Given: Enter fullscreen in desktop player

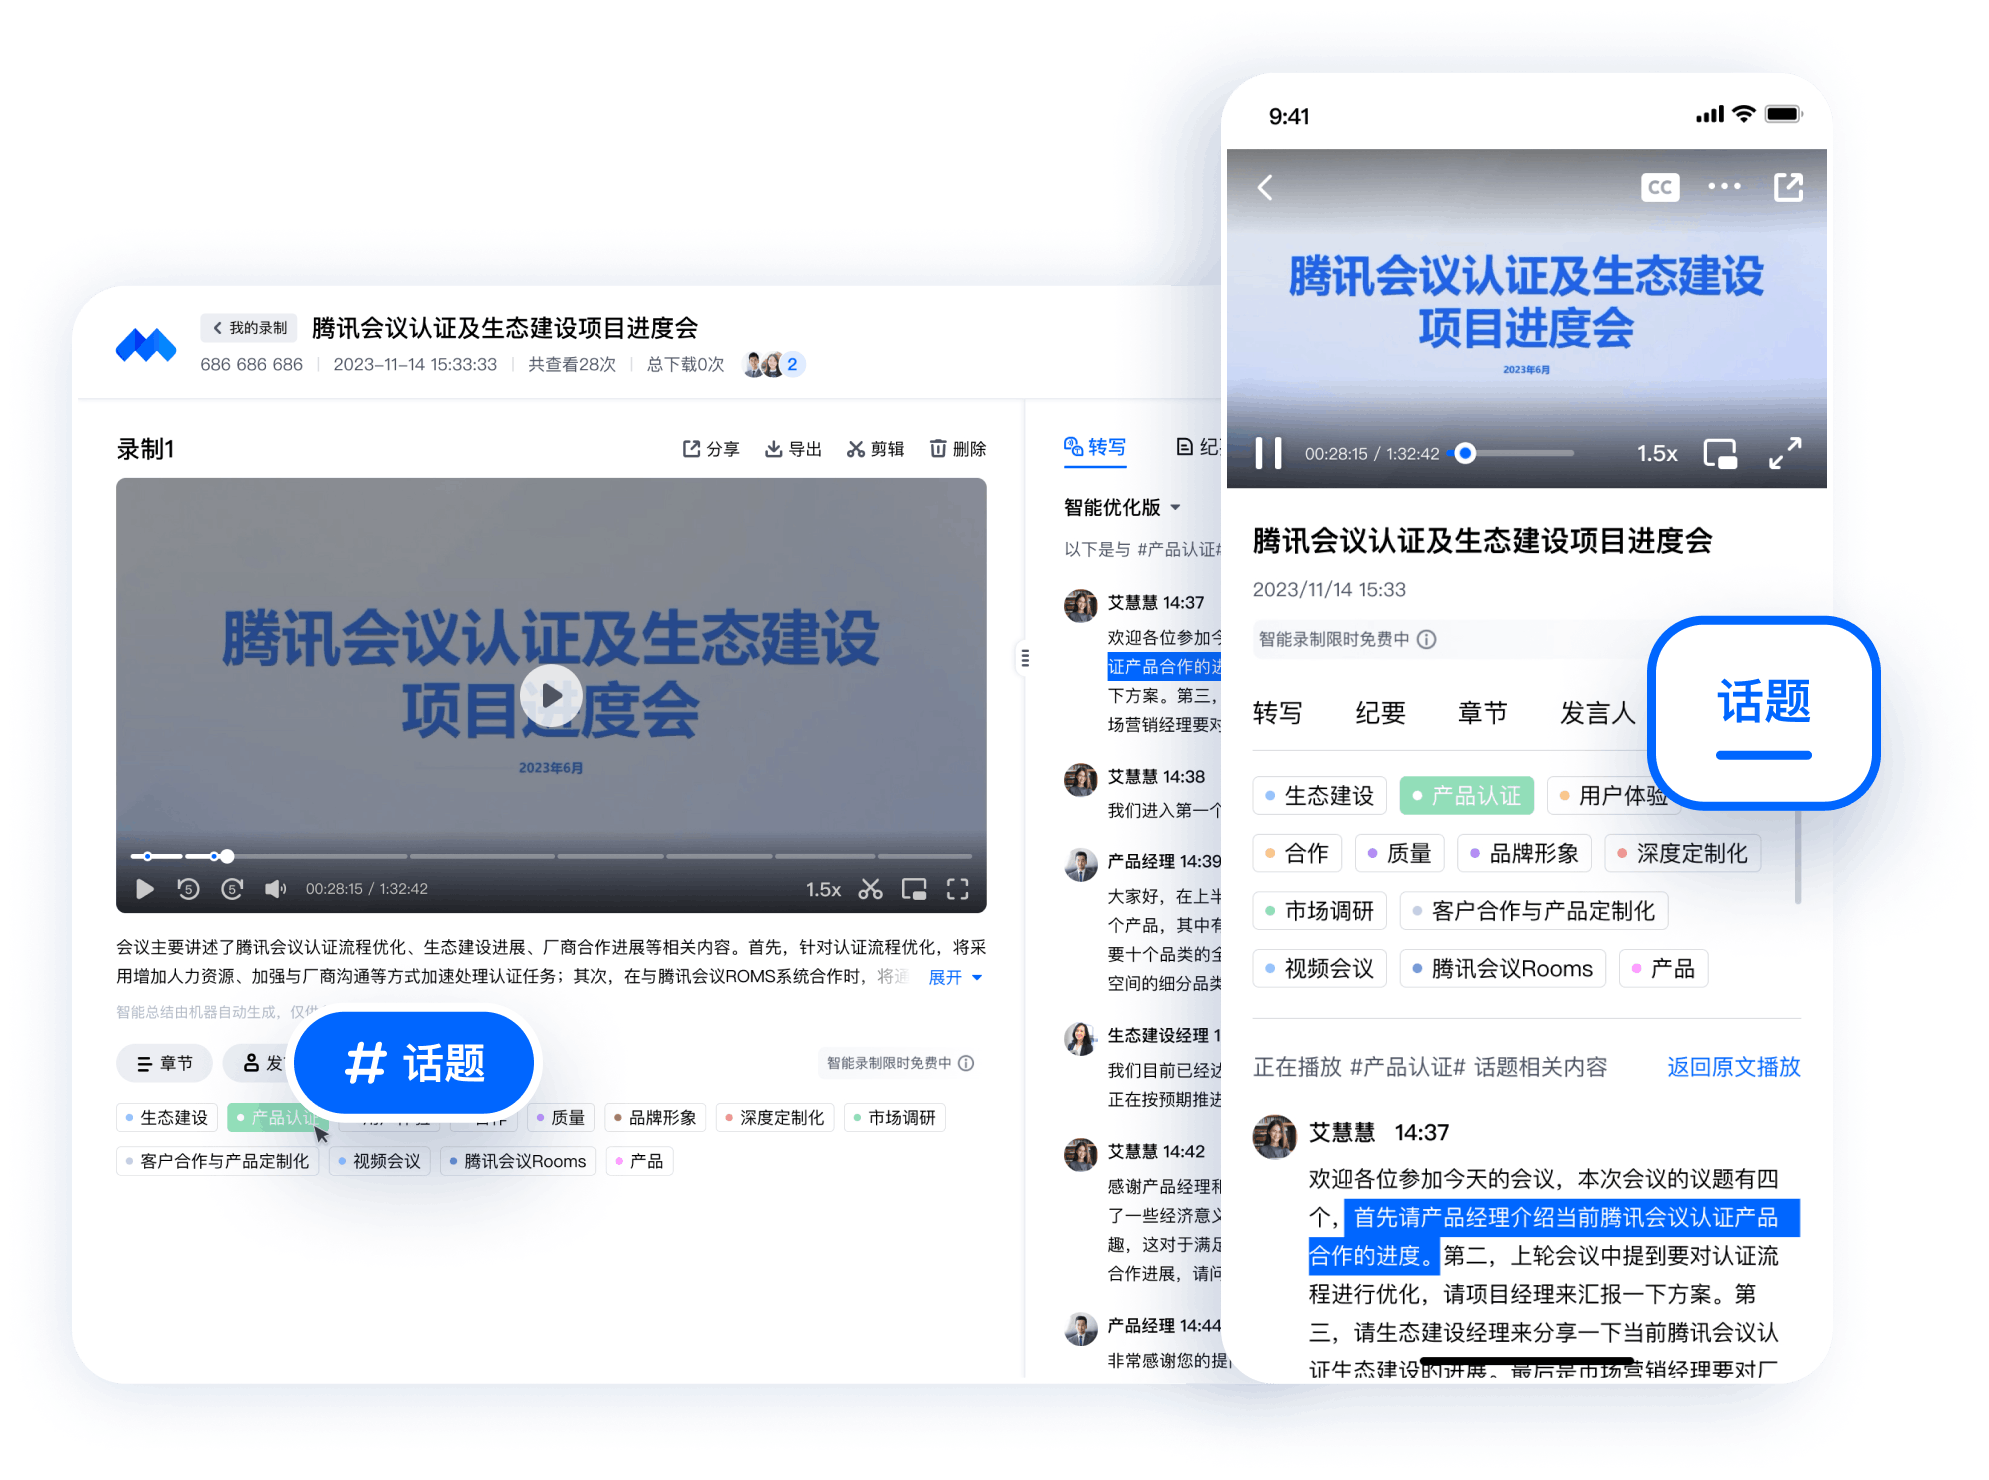Looking at the screenshot, I should point(958,889).
